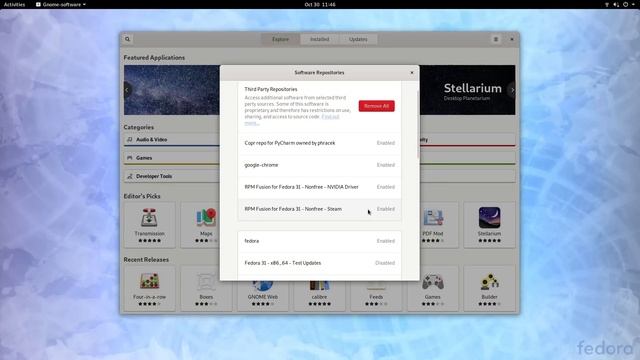Open the calibre app tile
Screen dimensions: 640x360
319,296
